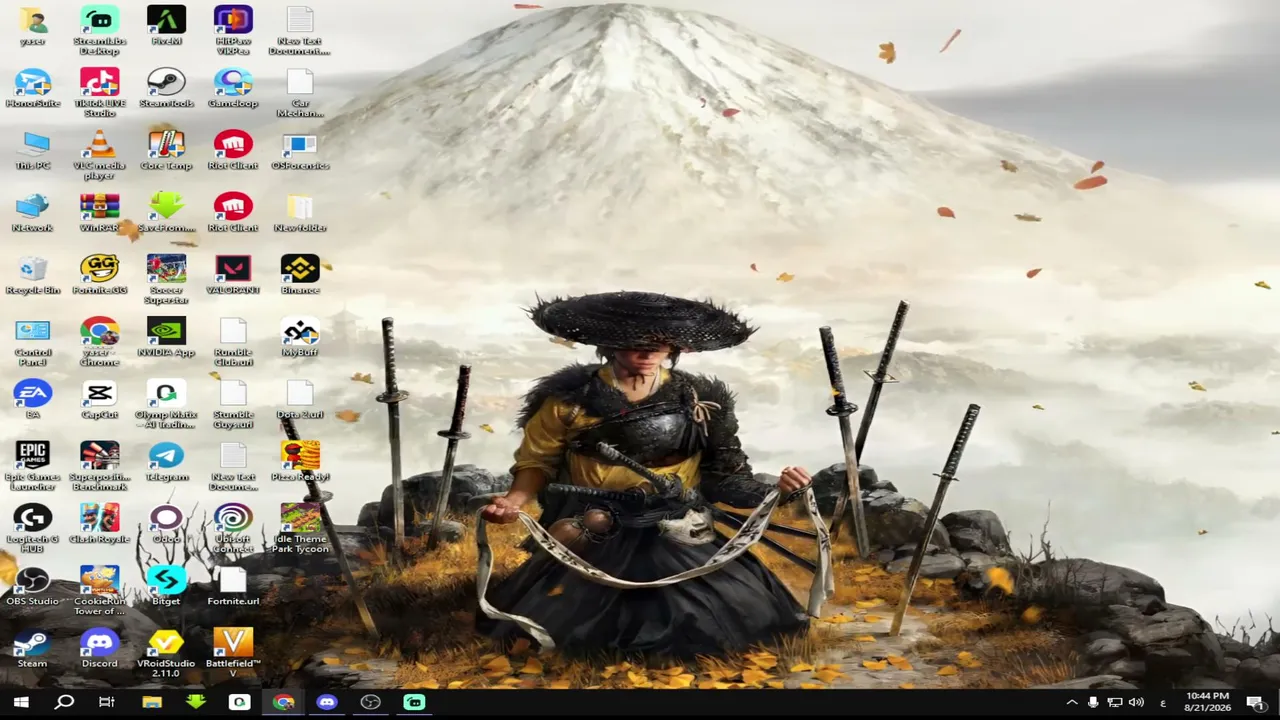Select the New folder desktop icon
This screenshot has height=720, width=1280.
[x=300, y=212]
